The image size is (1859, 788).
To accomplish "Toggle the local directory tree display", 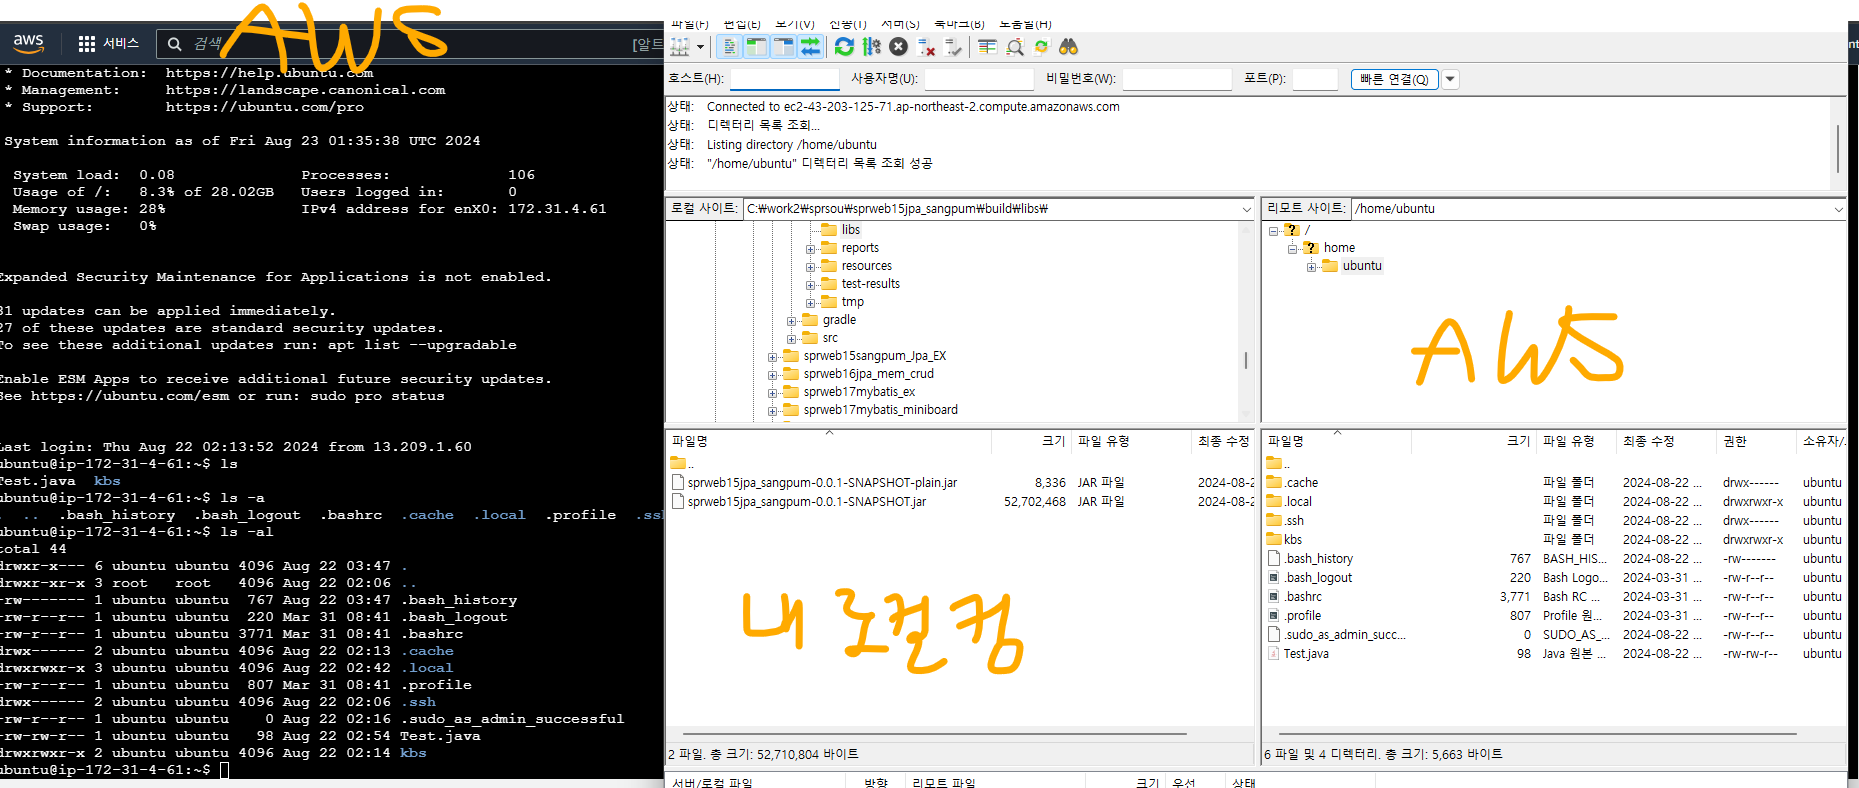I will pos(757,47).
